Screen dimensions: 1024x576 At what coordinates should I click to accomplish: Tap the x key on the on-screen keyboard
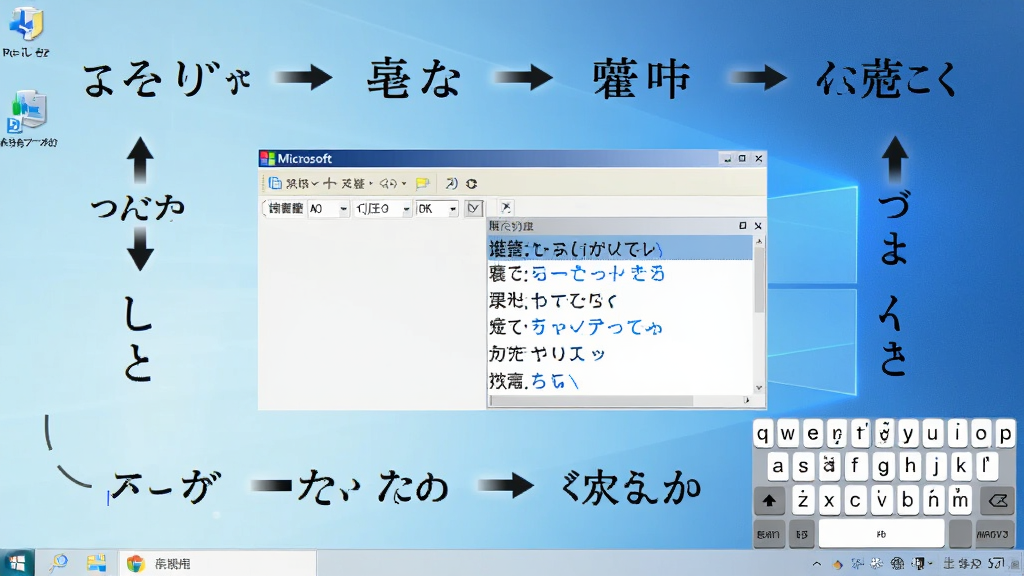[x=829, y=501]
